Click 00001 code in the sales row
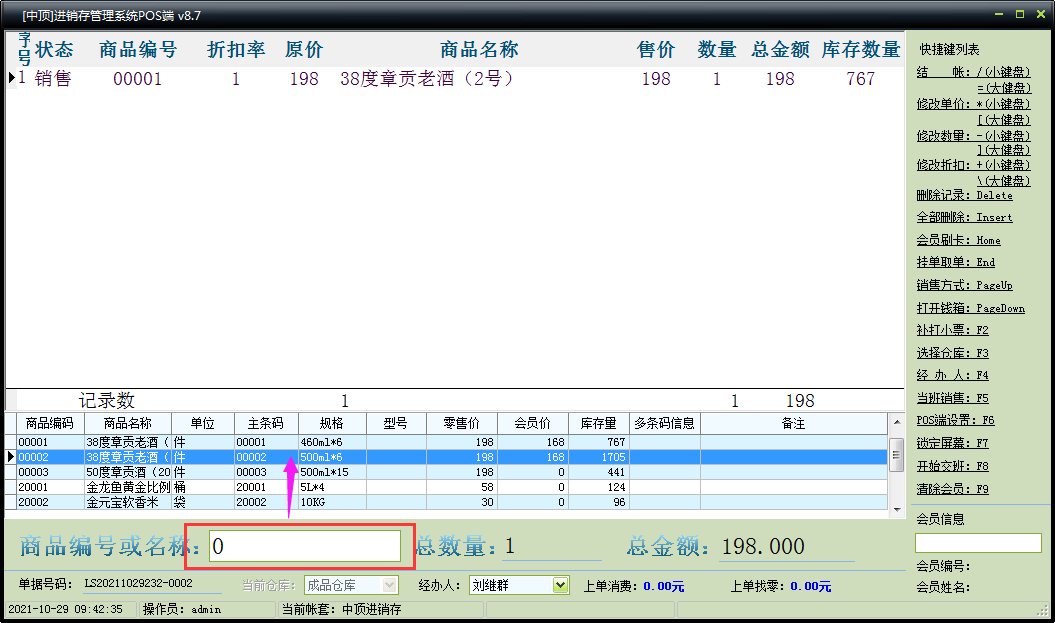Viewport: 1055px width, 623px height. tap(138, 79)
